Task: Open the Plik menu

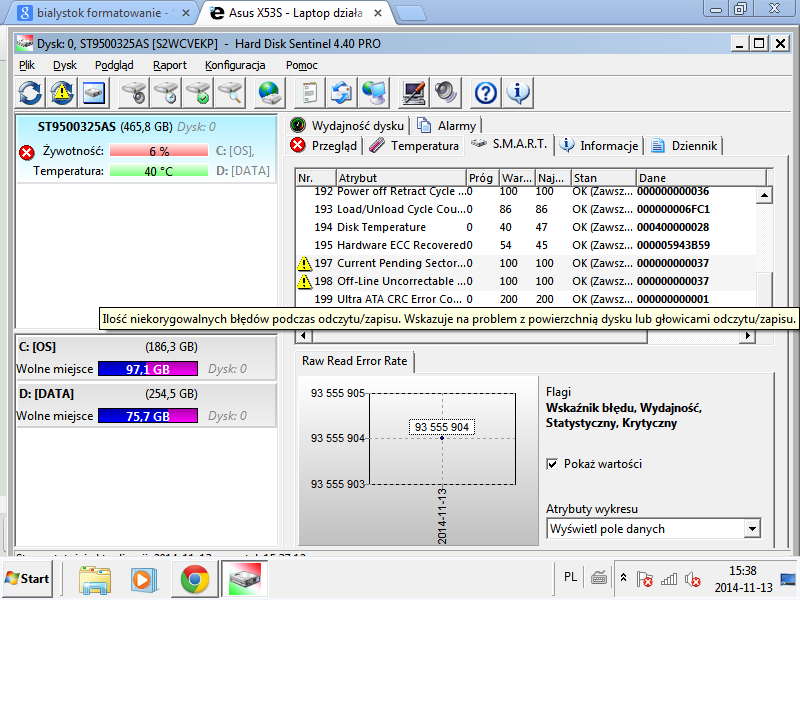Action: tap(27, 65)
